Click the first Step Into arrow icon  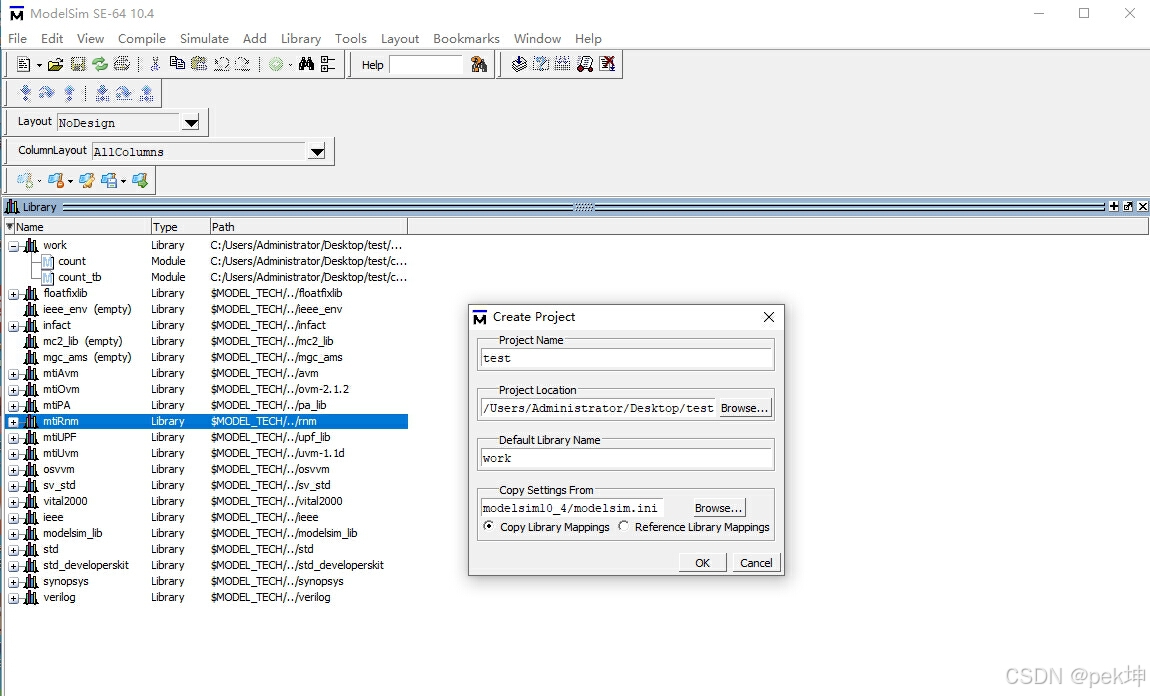tap(26, 93)
